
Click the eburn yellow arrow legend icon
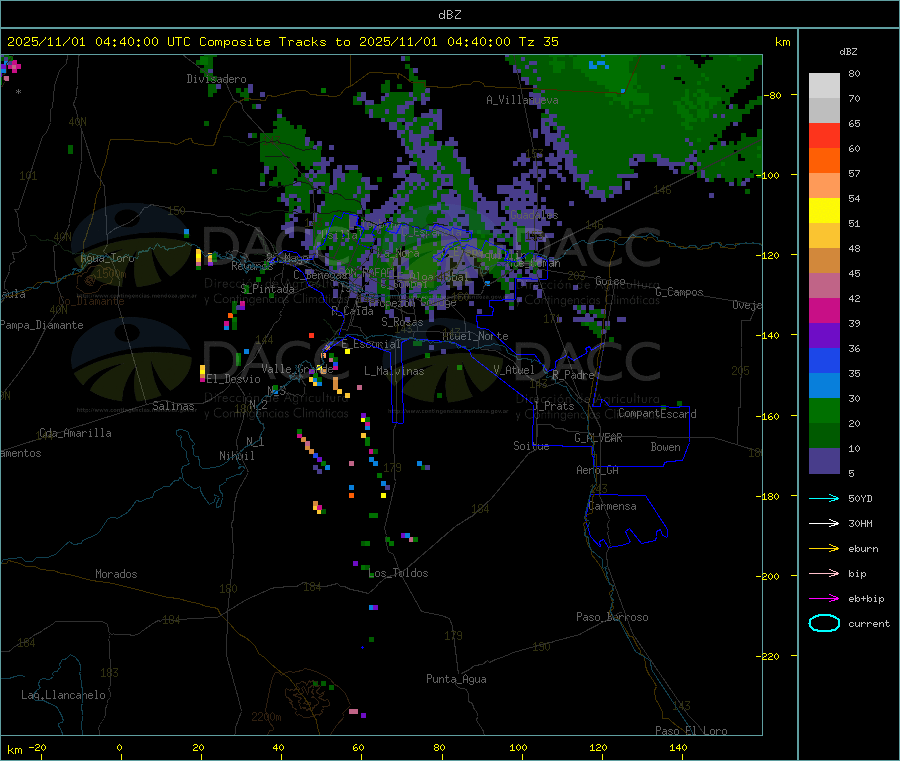click(x=824, y=548)
